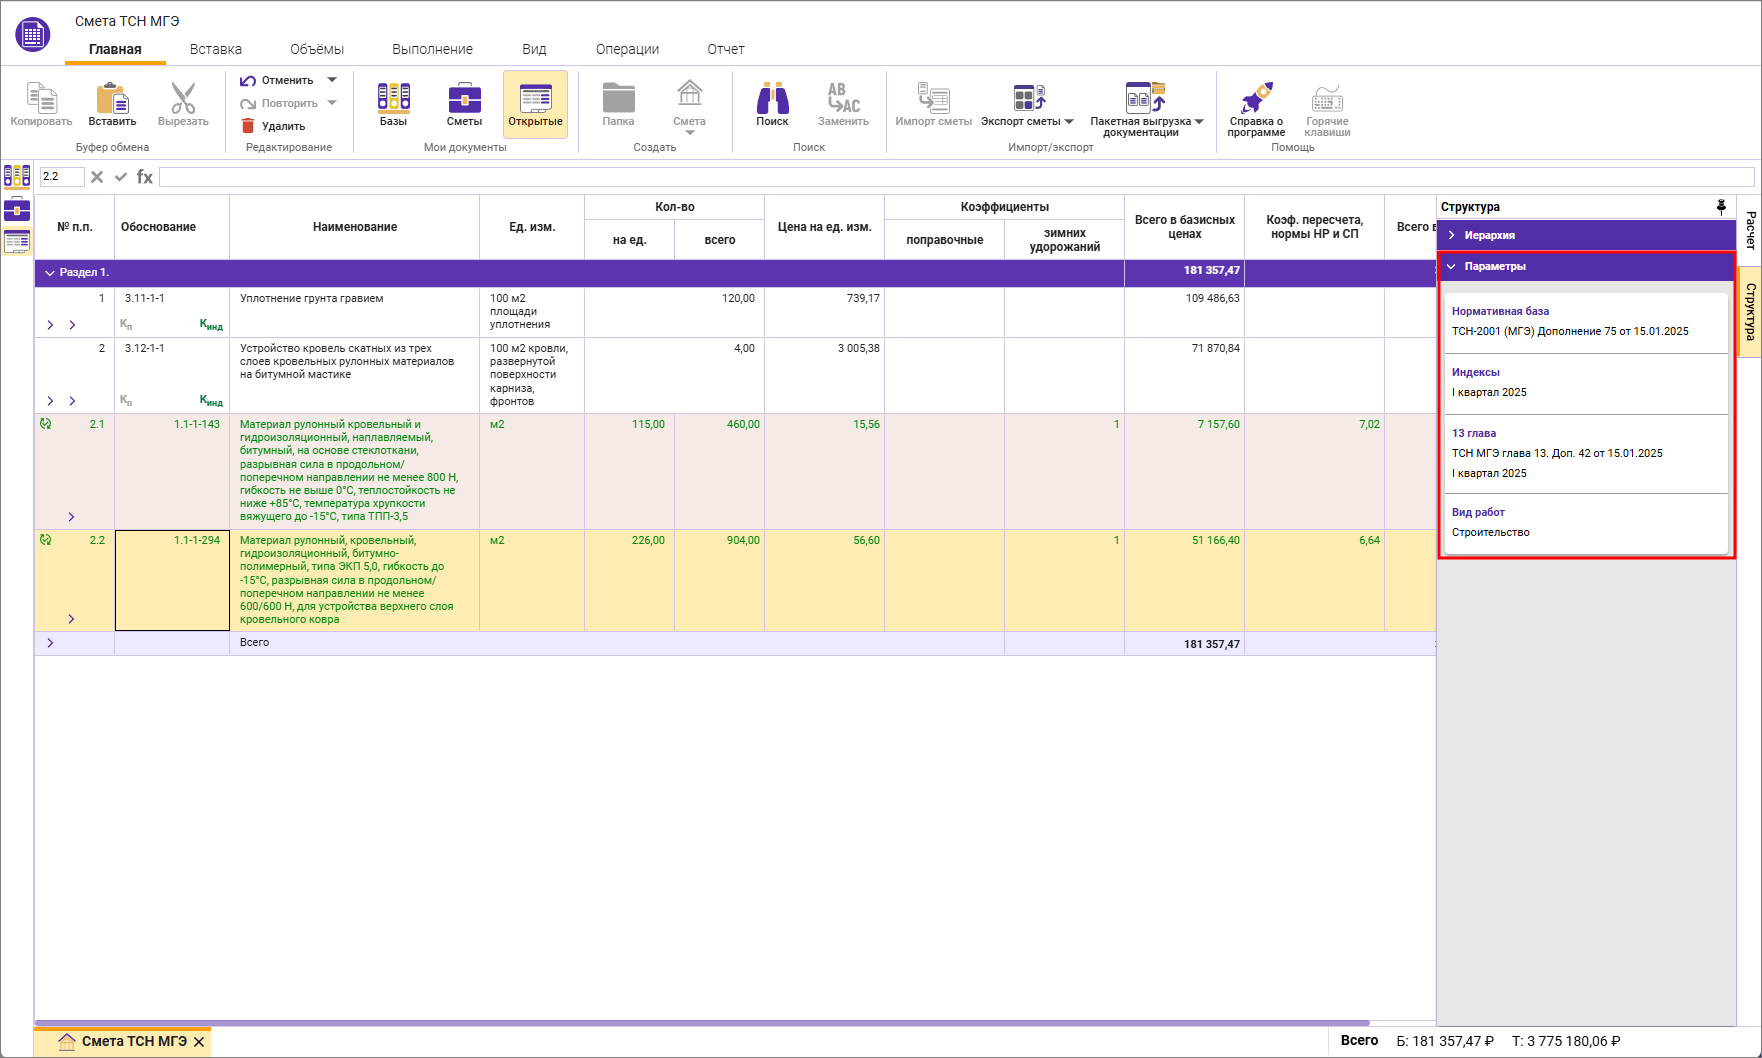1762x1058 pixels.
Task: Click the Нормативная база link
Action: [1500, 311]
